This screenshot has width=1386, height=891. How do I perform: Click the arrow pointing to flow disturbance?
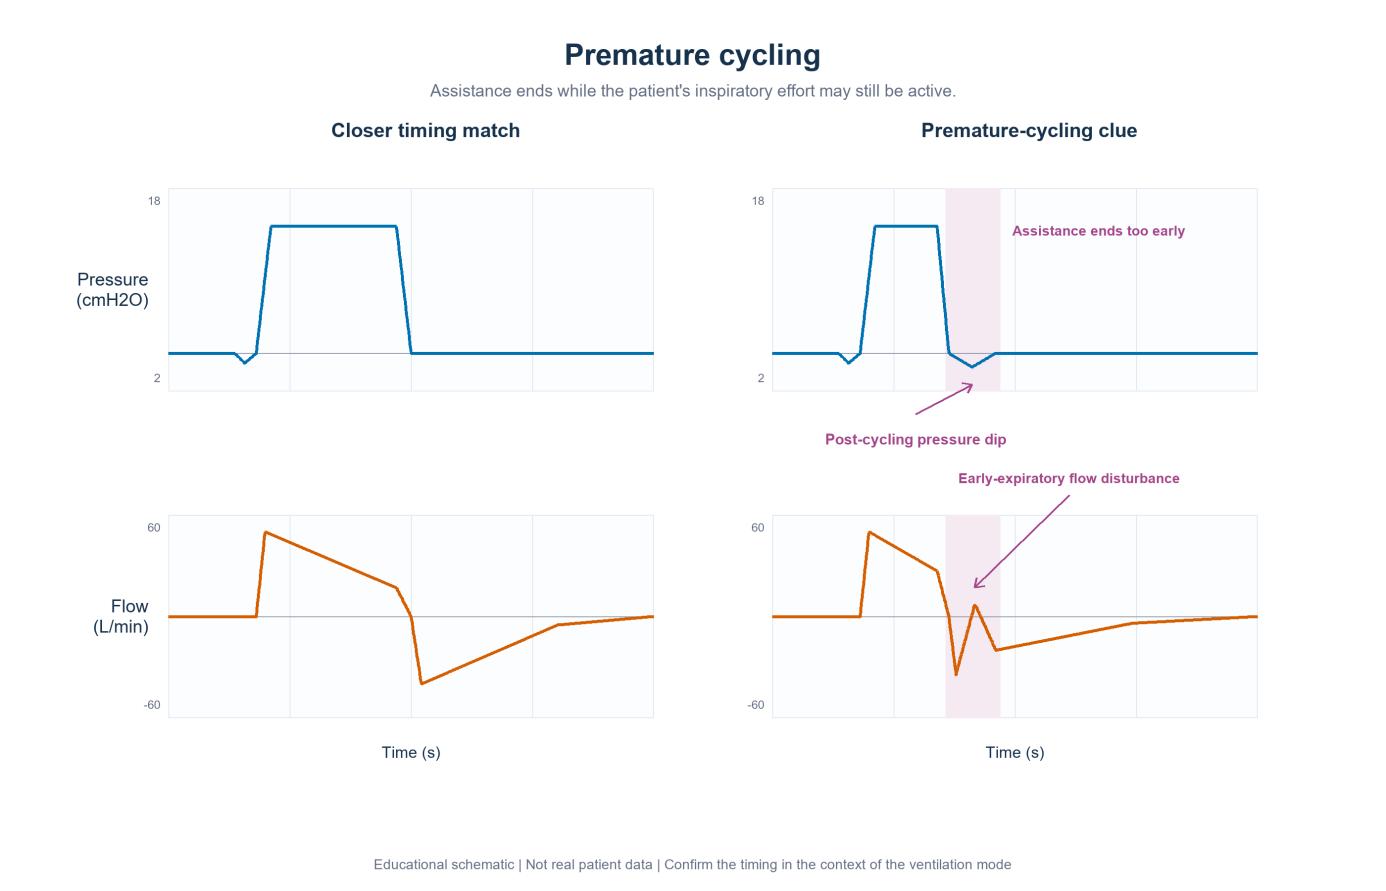pos(1021,542)
